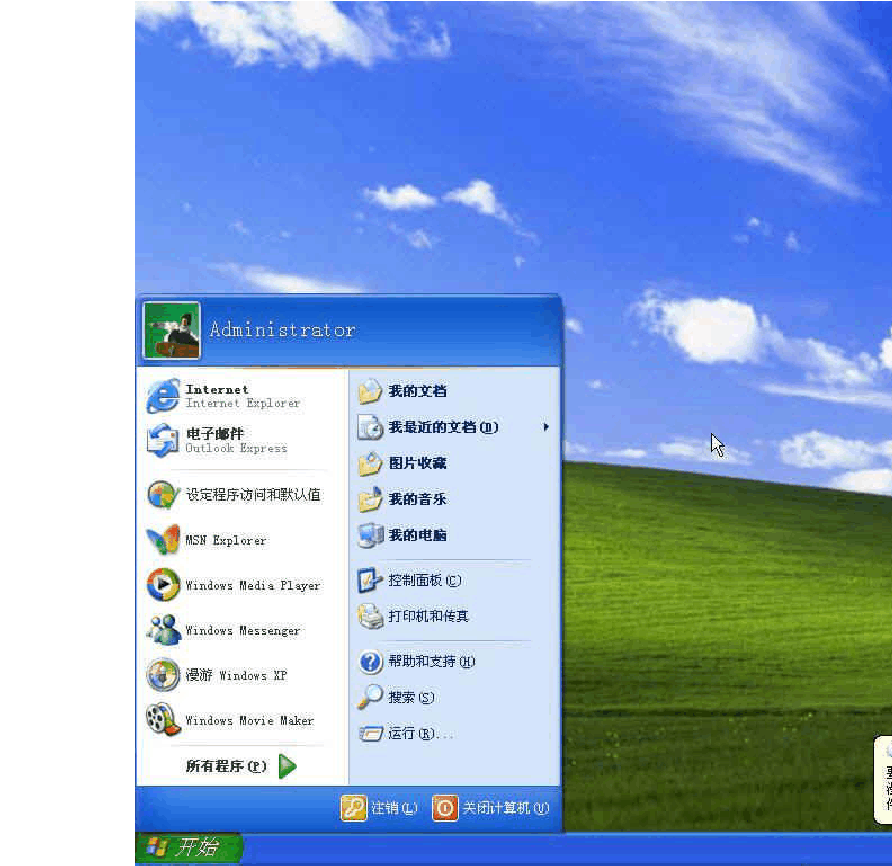Image resolution: width=892 pixels, height=866 pixels.
Task: Click the Windows Messenger label
Action: tap(242, 630)
